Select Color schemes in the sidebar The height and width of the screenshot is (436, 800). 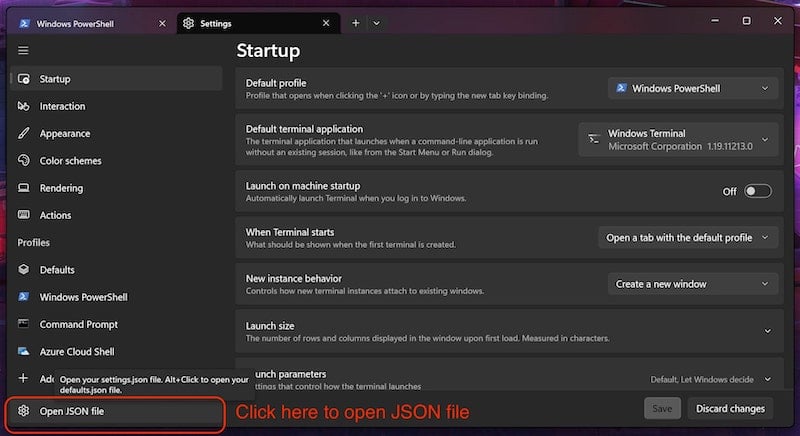pyautogui.click(x=116, y=161)
